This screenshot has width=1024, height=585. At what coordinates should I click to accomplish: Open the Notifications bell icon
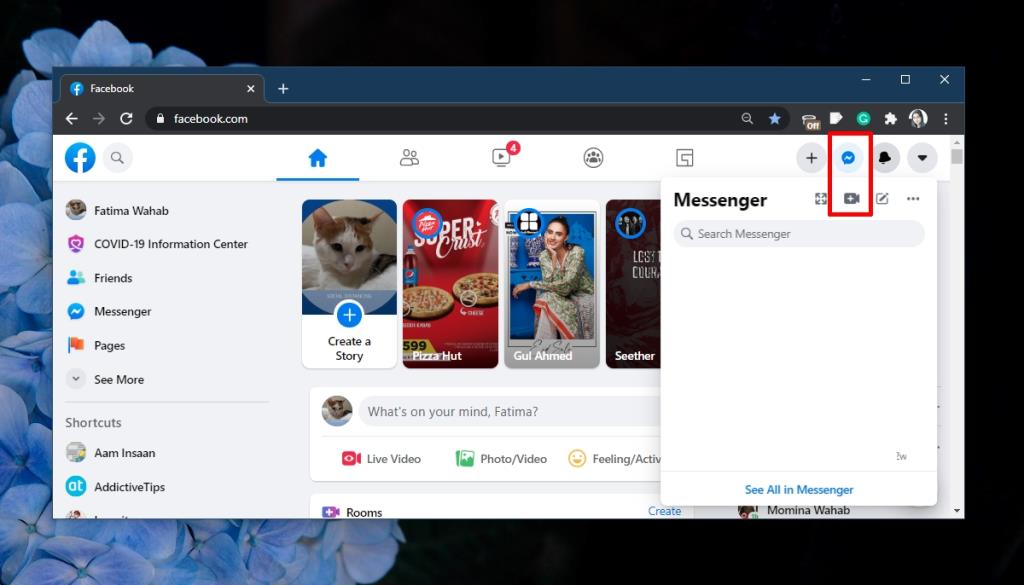pyautogui.click(x=886, y=157)
